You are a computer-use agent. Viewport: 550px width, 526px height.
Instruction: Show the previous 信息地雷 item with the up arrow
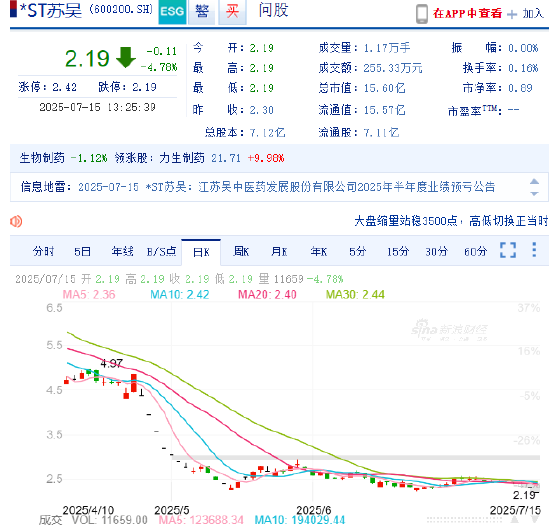coord(534,181)
